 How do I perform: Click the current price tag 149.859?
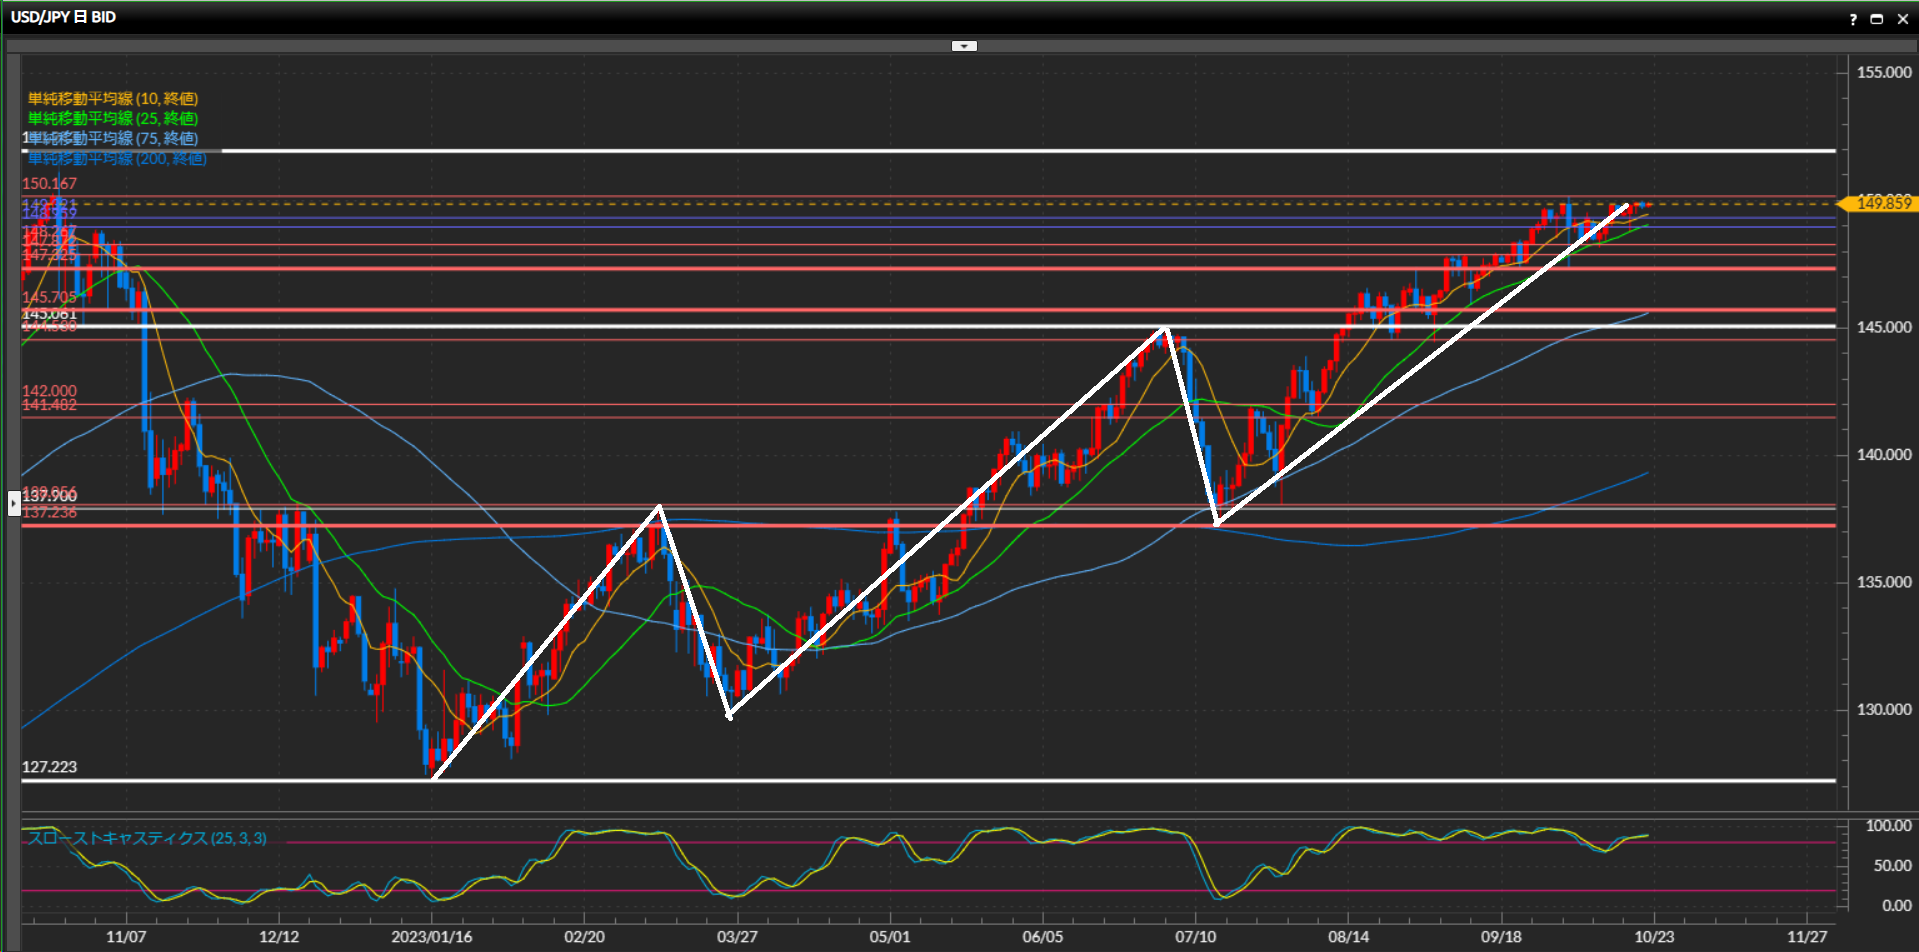pos(1883,204)
